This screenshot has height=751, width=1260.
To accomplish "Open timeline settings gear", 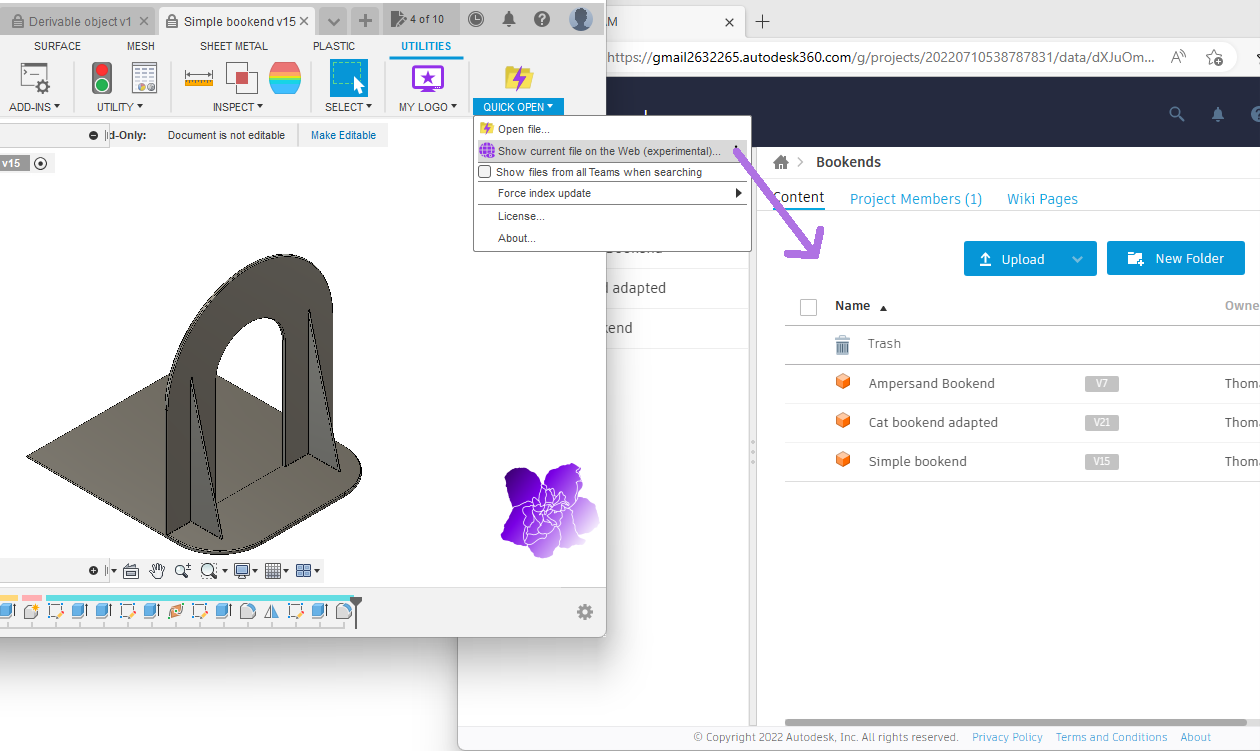I will point(585,612).
